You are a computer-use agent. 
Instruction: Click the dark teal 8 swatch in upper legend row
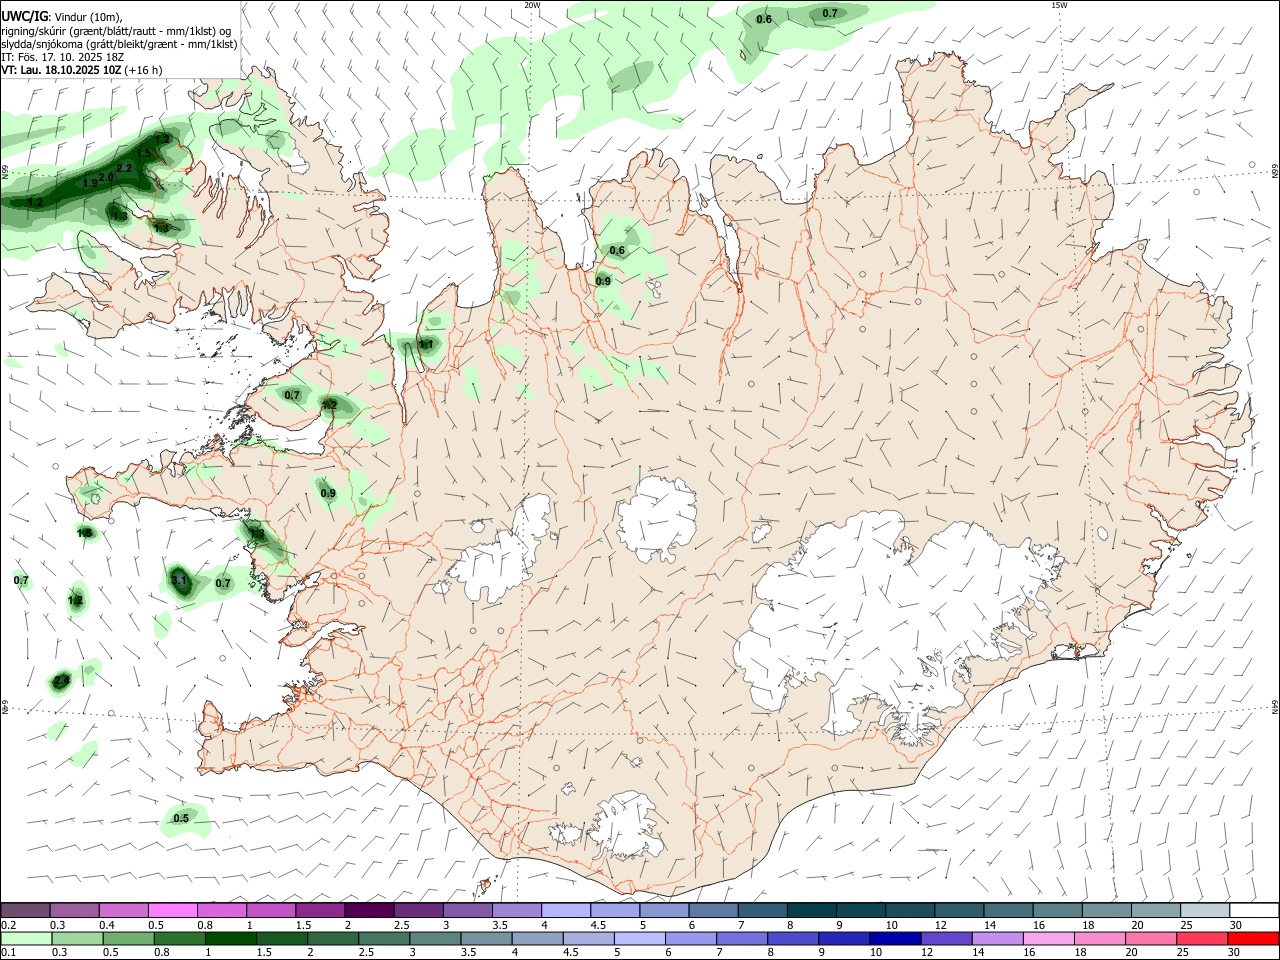click(x=812, y=910)
